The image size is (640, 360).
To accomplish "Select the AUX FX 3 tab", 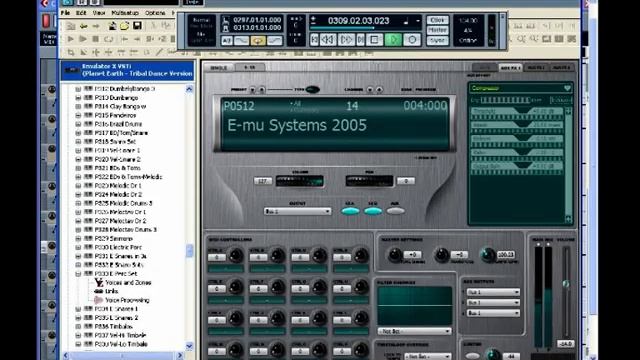I will tap(561, 67).
